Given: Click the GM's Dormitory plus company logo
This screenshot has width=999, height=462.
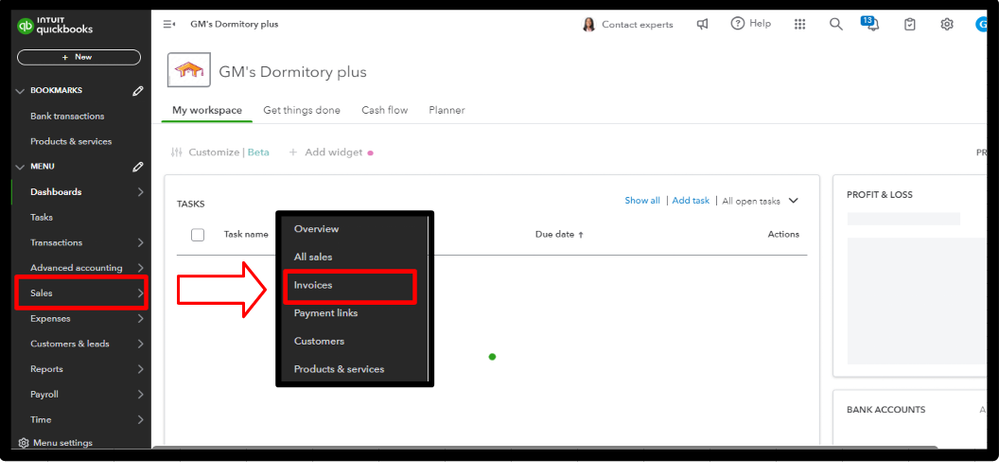Looking at the screenshot, I should point(189,70).
